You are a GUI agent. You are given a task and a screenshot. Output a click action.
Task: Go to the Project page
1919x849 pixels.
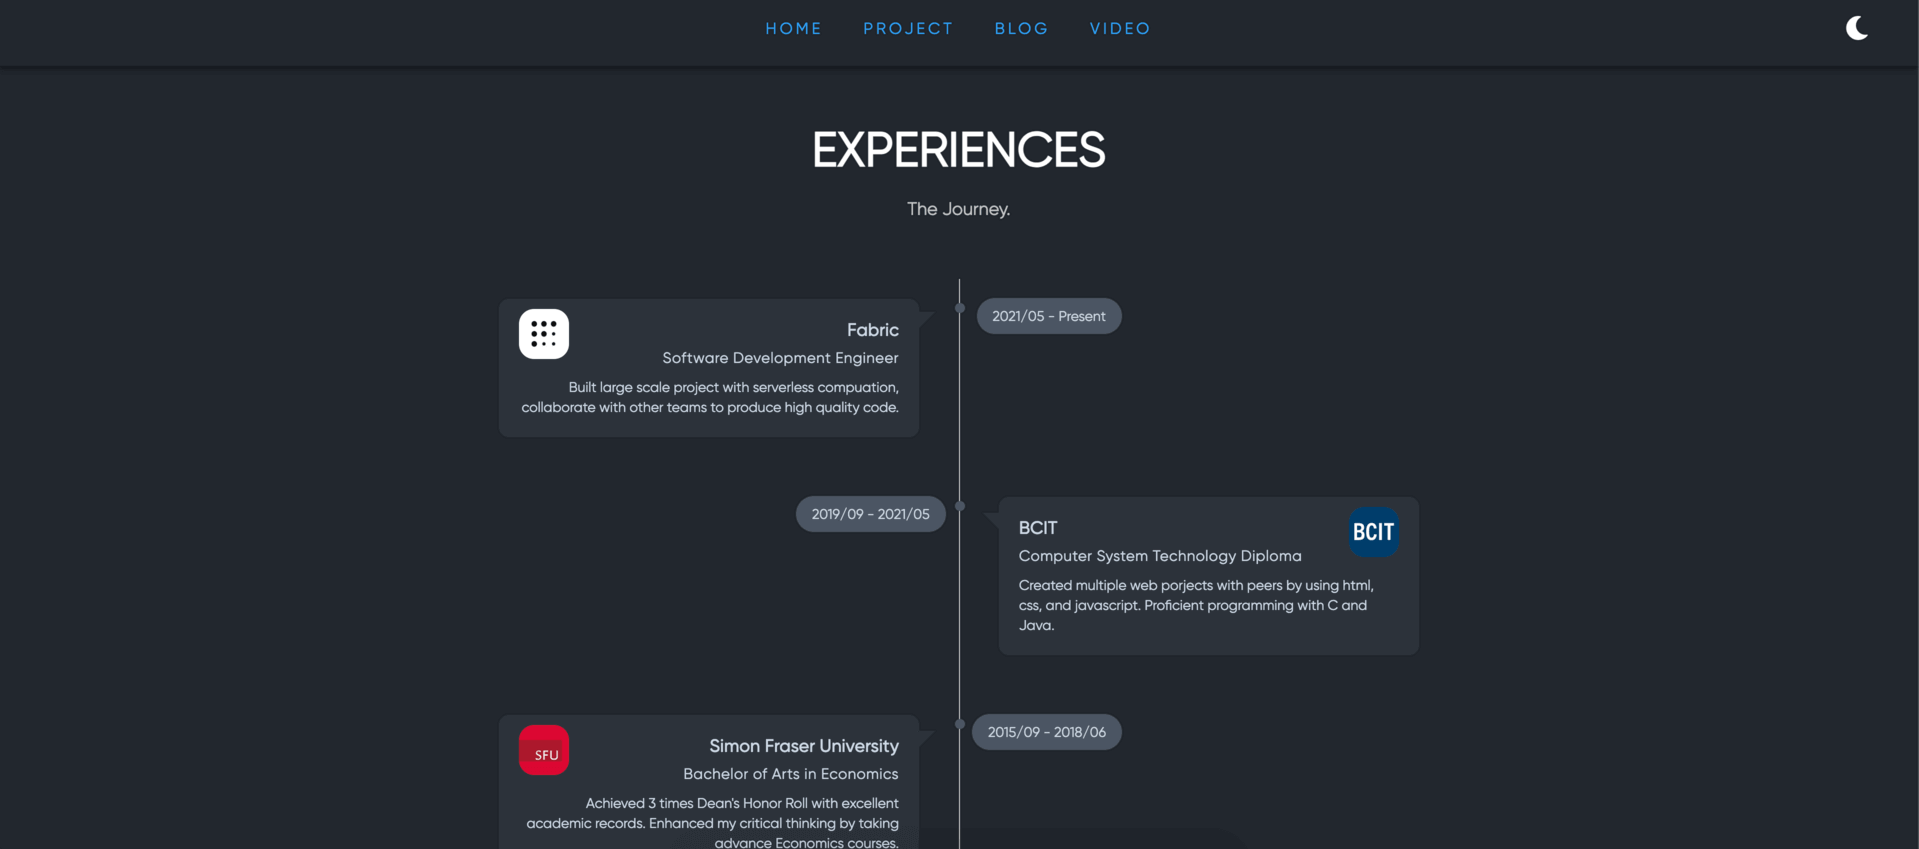908,29
